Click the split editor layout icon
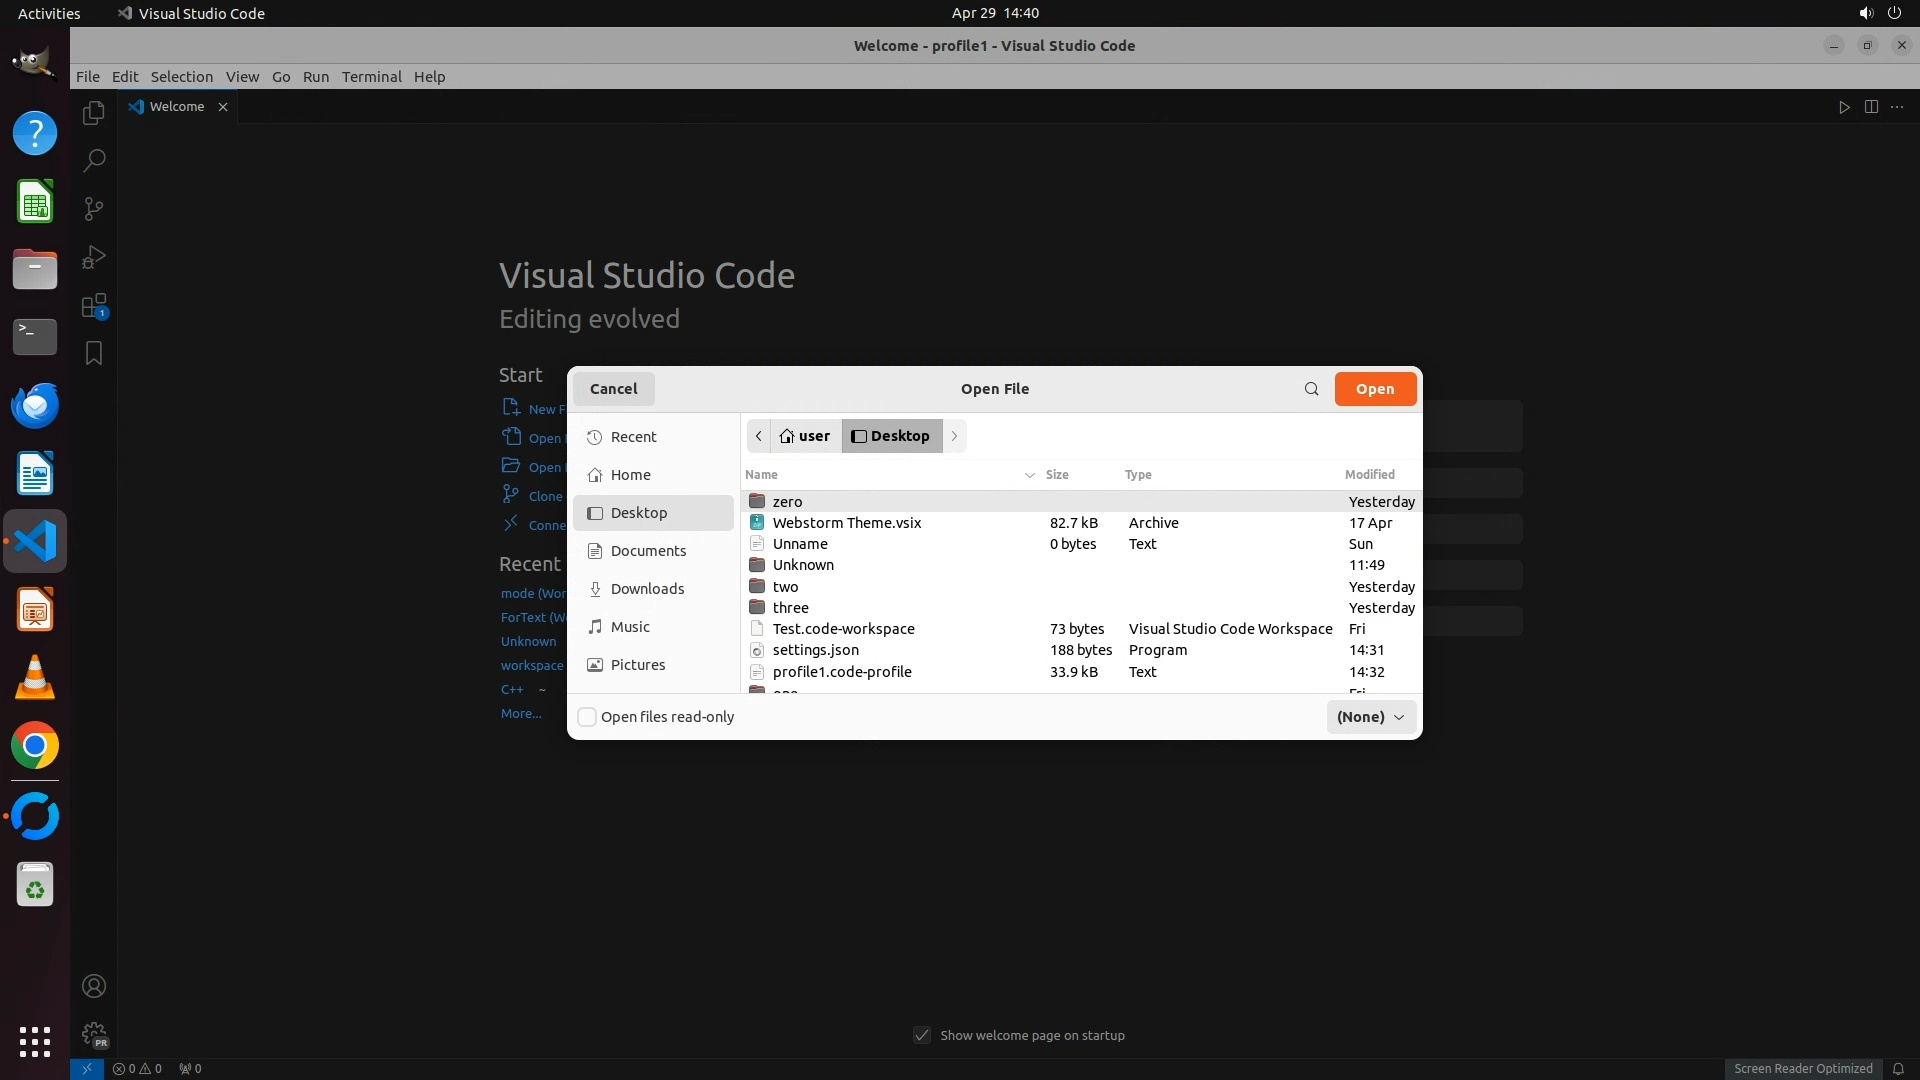This screenshot has width=1920, height=1080. tap(1871, 107)
